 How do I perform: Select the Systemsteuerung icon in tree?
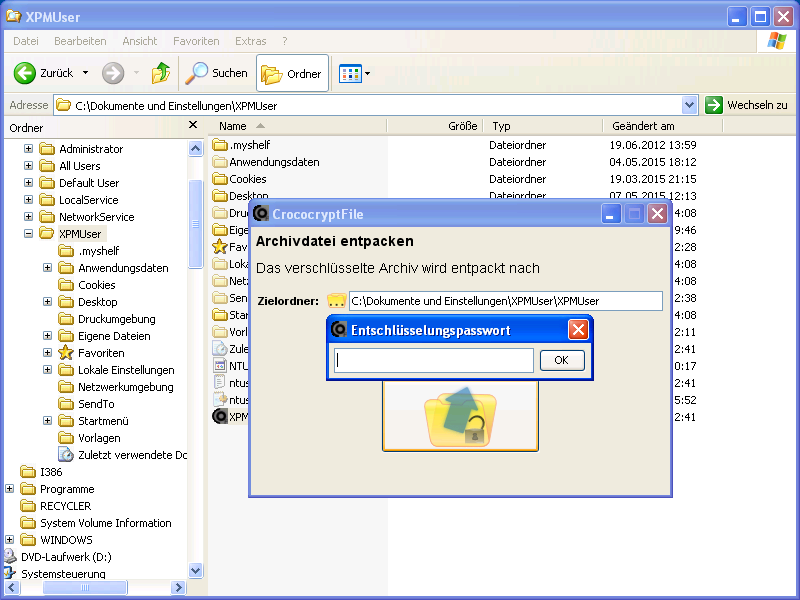click(x=10, y=573)
